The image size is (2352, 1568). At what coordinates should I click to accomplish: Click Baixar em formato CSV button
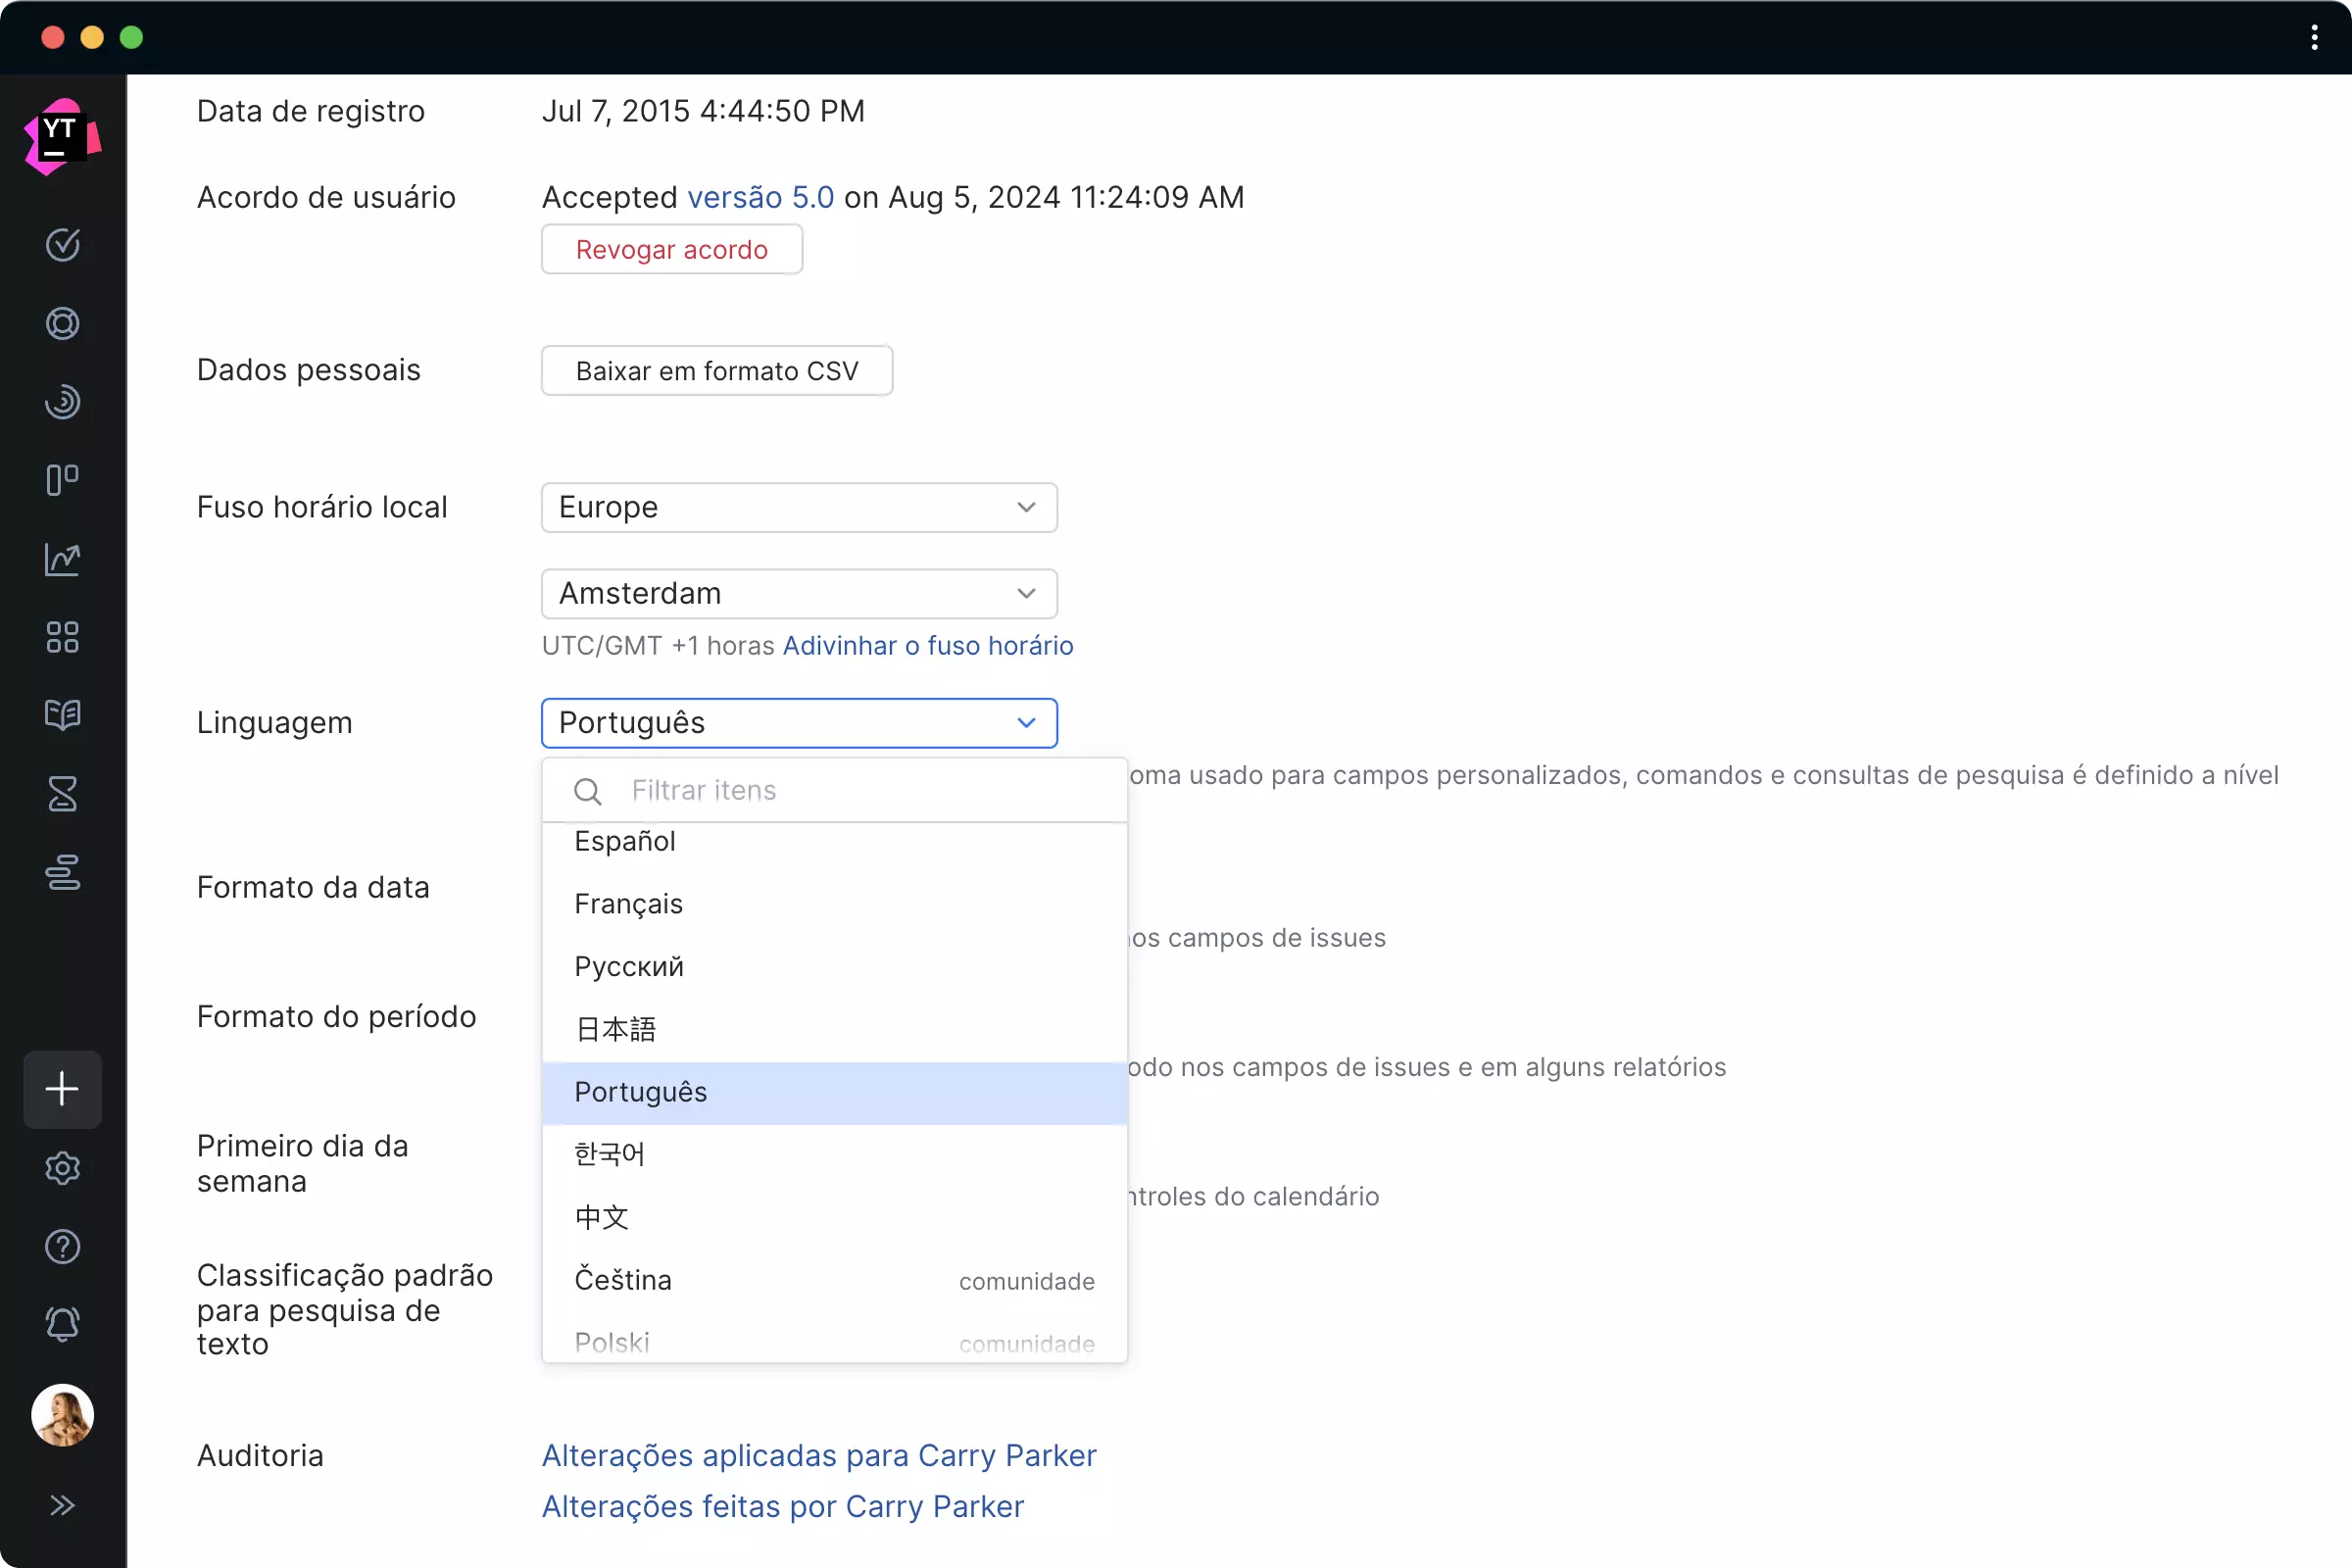click(x=716, y=371)
